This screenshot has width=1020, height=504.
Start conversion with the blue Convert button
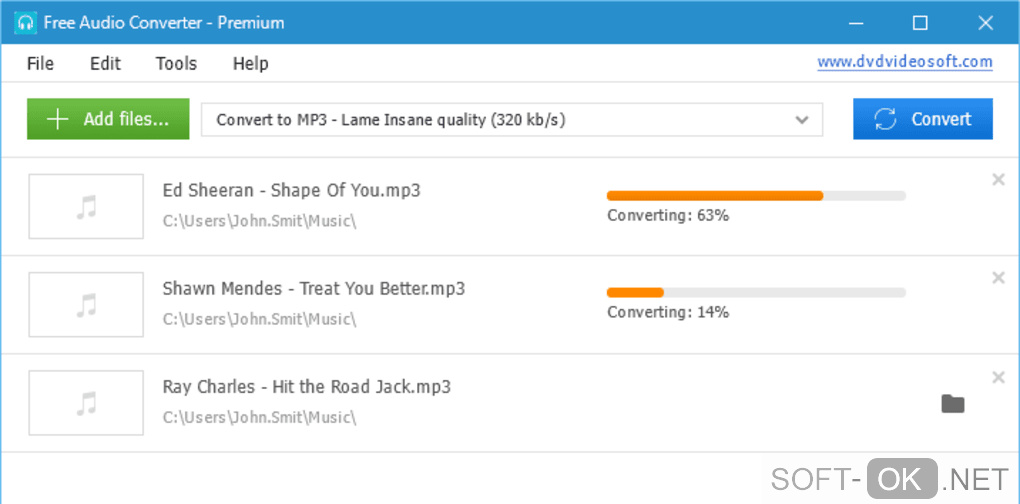pyautogui.click(x=922, y=119)
